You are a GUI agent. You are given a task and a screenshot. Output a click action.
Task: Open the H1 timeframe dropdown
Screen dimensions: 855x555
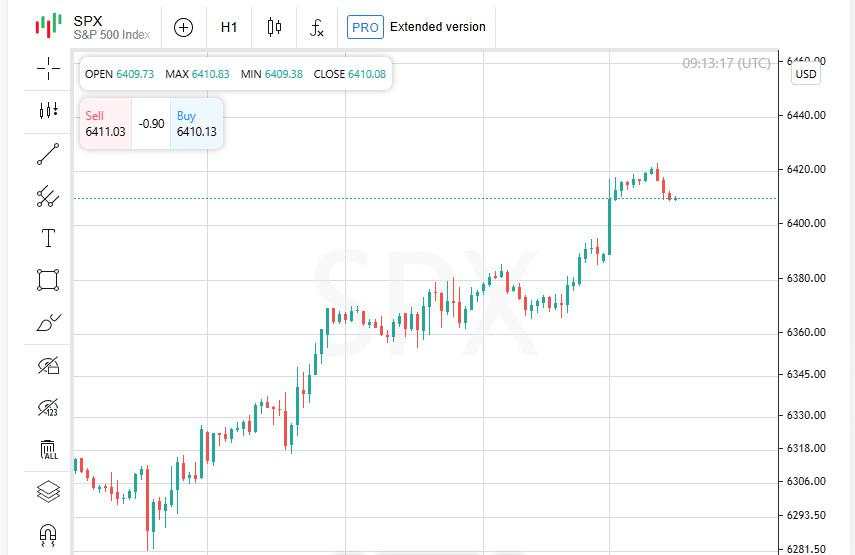[229, 27]
